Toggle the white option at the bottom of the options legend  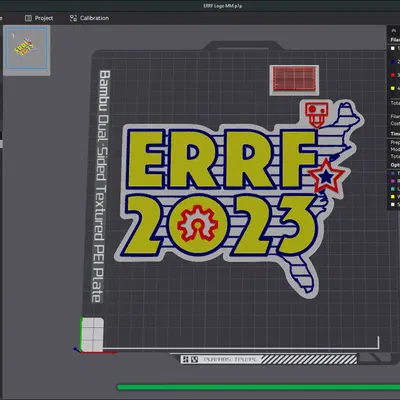point(393,204)
